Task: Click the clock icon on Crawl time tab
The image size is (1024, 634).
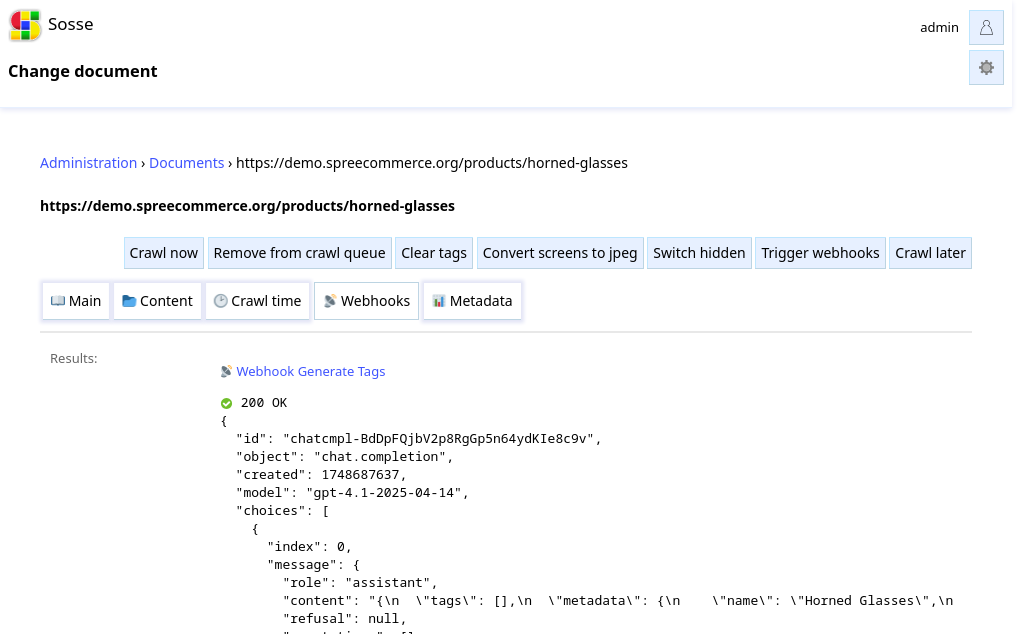Action: [221, 301]
